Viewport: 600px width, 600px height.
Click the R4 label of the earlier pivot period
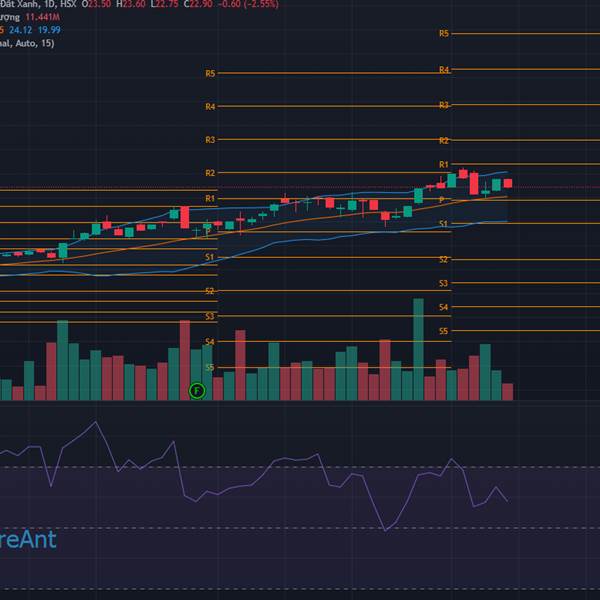tap(210, 106)
